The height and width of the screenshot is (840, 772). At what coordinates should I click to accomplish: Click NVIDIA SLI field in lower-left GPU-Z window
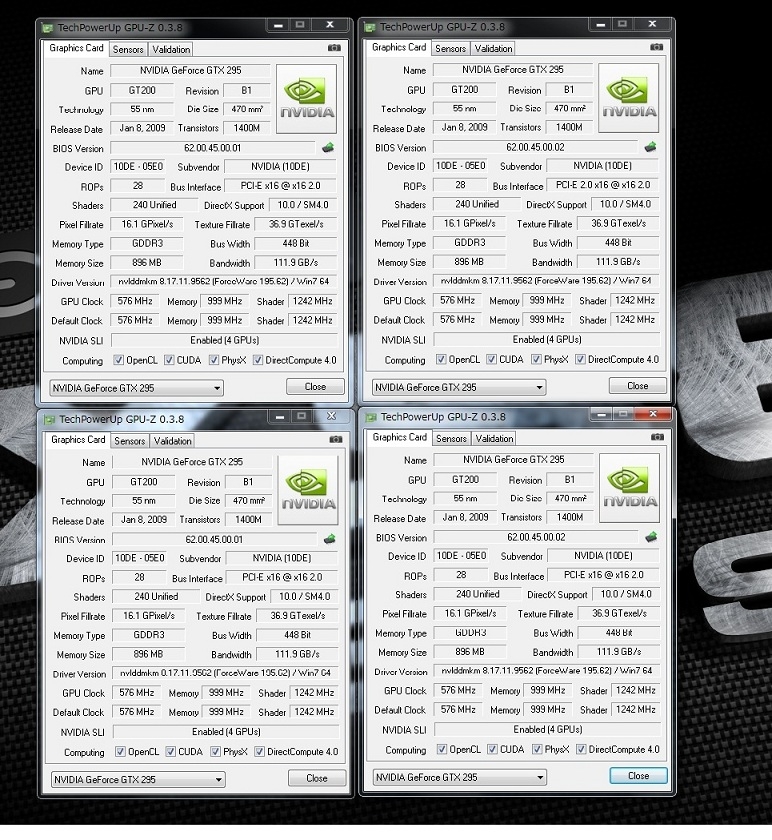pyautogui.click(x=226, y=731)
